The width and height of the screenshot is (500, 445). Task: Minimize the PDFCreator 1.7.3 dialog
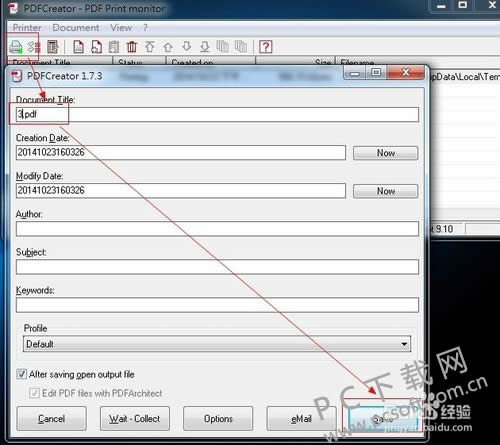click(355, 73)
